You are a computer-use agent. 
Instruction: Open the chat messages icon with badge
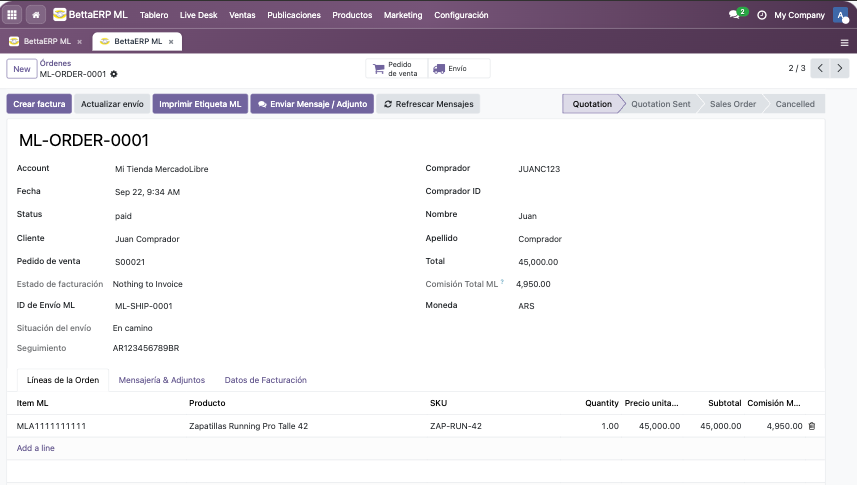coord(737,14)
